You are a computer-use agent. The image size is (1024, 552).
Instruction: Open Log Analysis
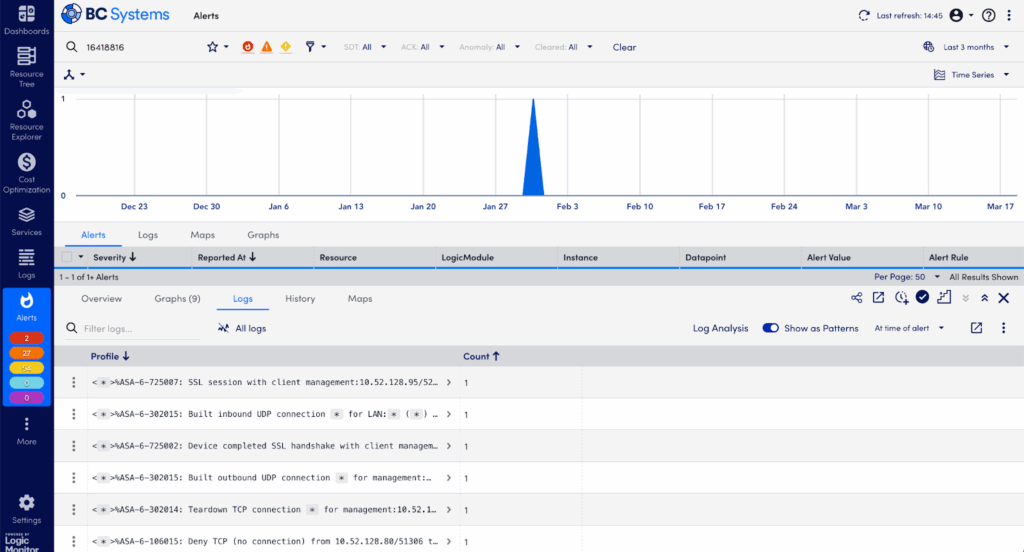[x=720, y=329]
